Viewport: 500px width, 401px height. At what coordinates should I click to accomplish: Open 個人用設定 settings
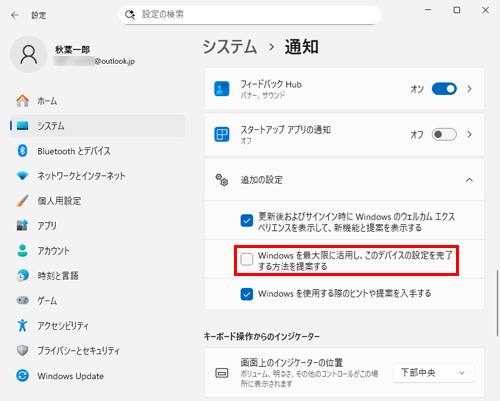tap(59, 201)
